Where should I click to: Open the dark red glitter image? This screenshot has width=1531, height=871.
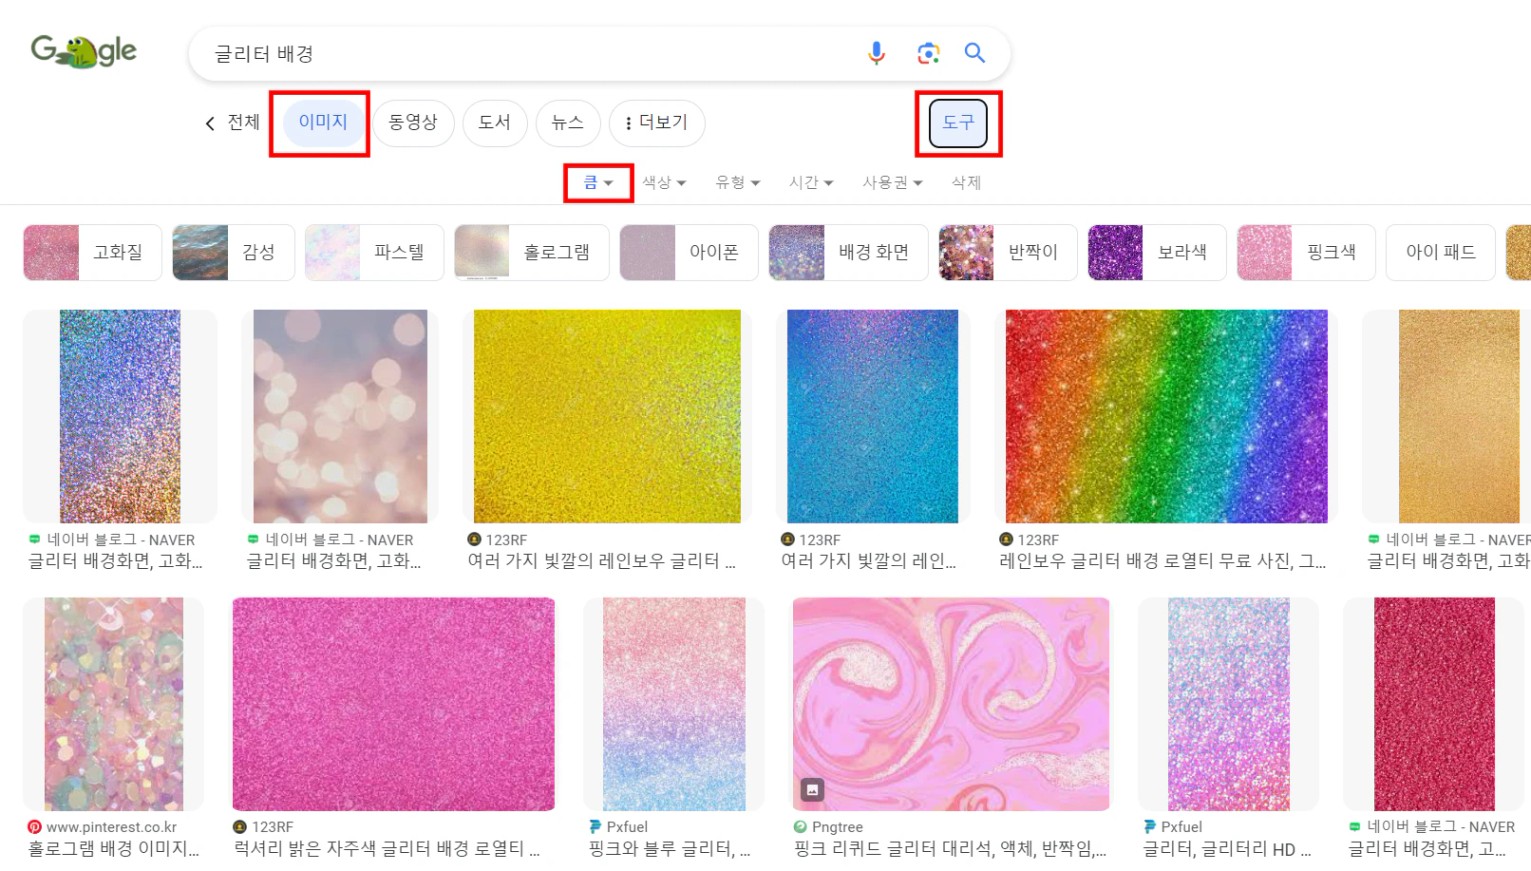1434,704
